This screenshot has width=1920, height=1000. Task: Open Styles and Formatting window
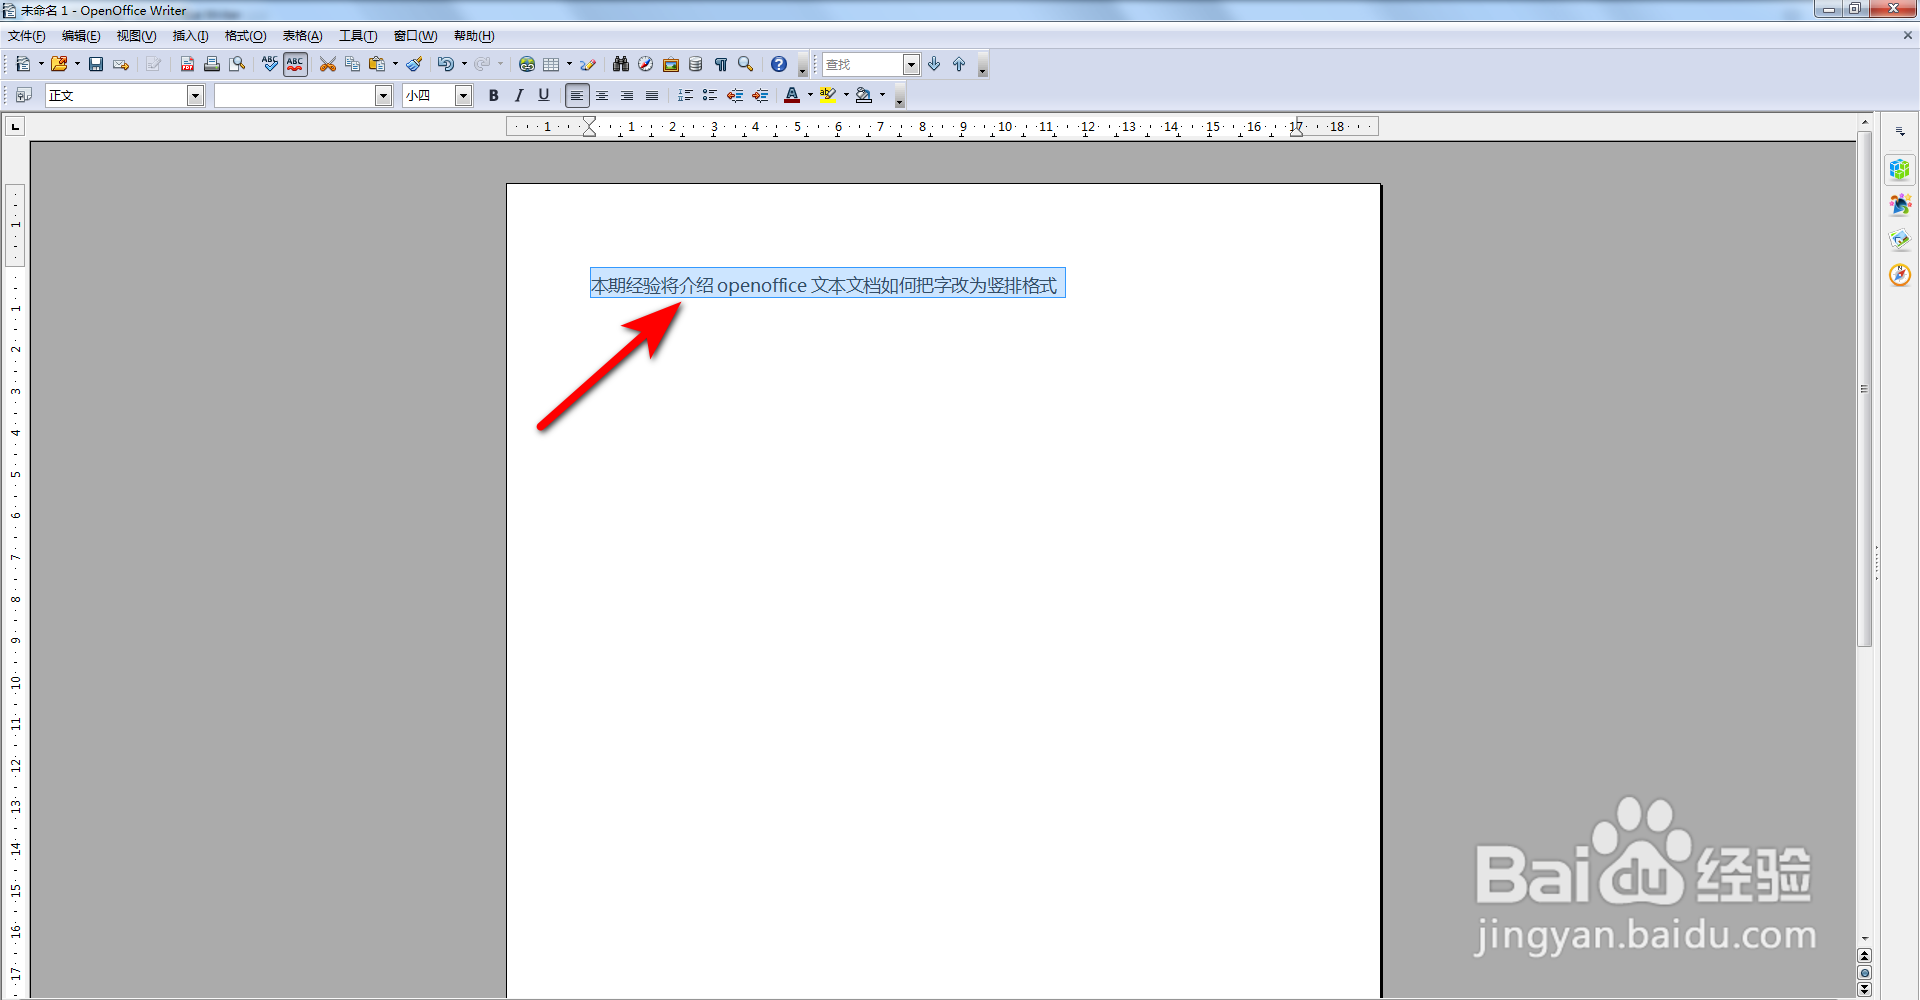(x=24, y=95)
